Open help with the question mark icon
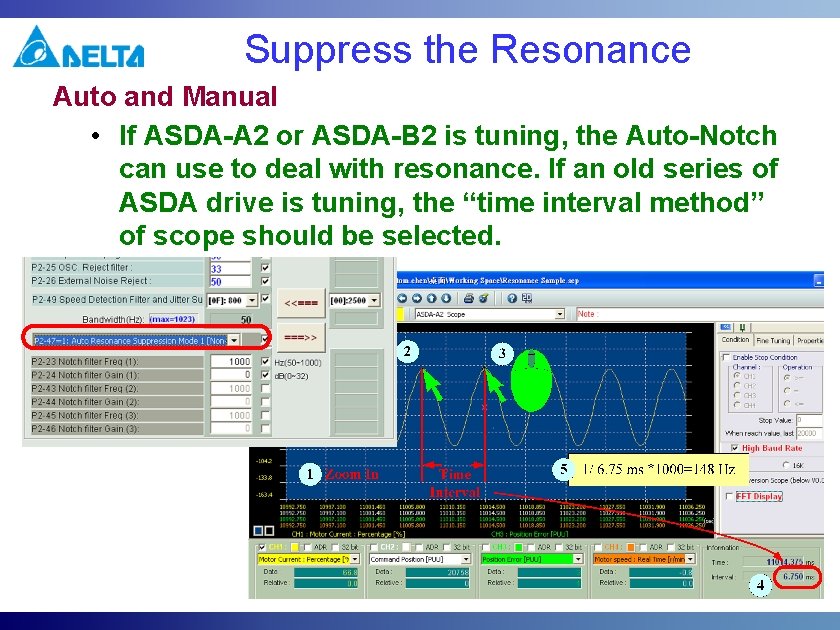Viewport: 840px width, 630px height. point(512,298)
